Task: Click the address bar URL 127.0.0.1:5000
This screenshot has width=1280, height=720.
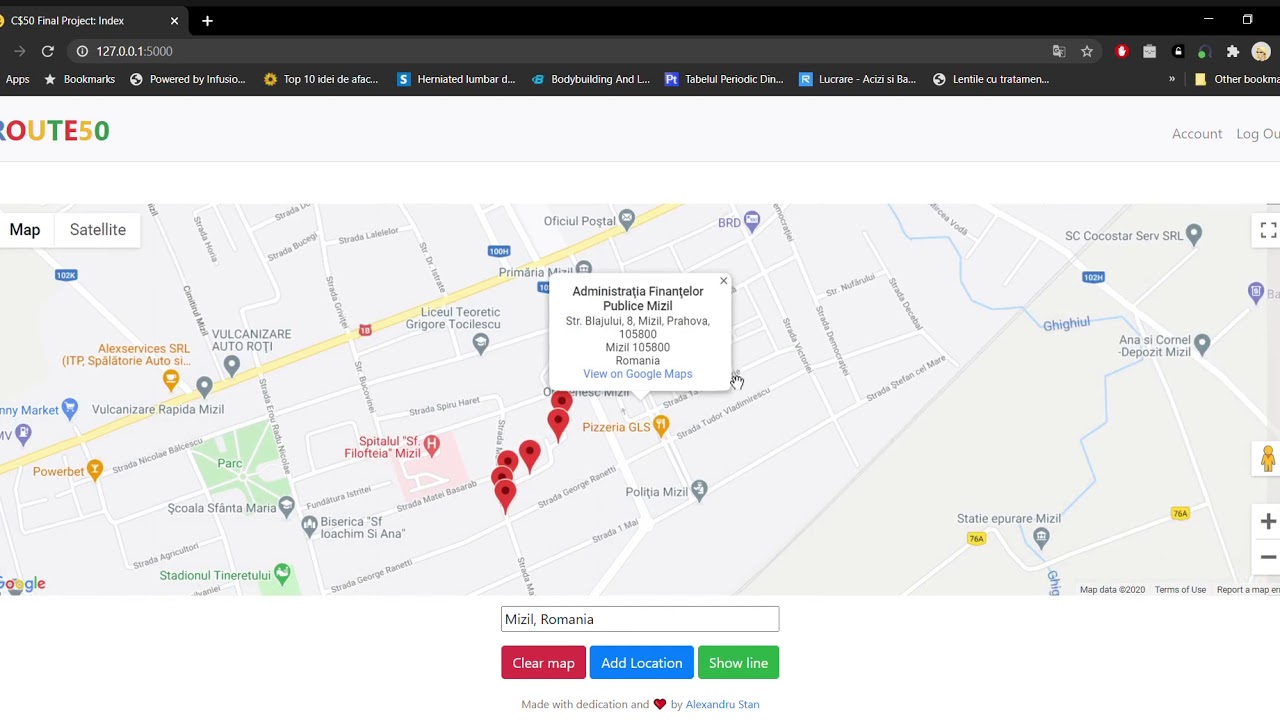Action: pos(134,51)
